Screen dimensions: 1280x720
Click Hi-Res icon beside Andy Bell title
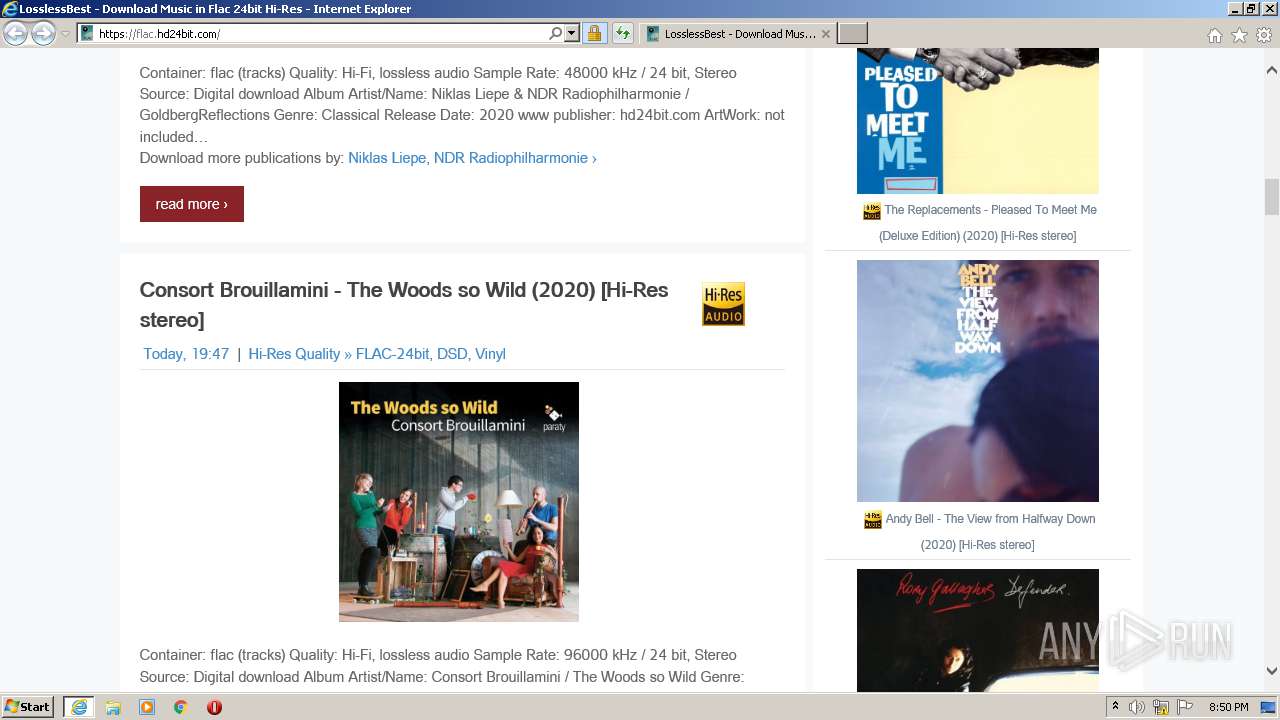[x=873, y=520]
